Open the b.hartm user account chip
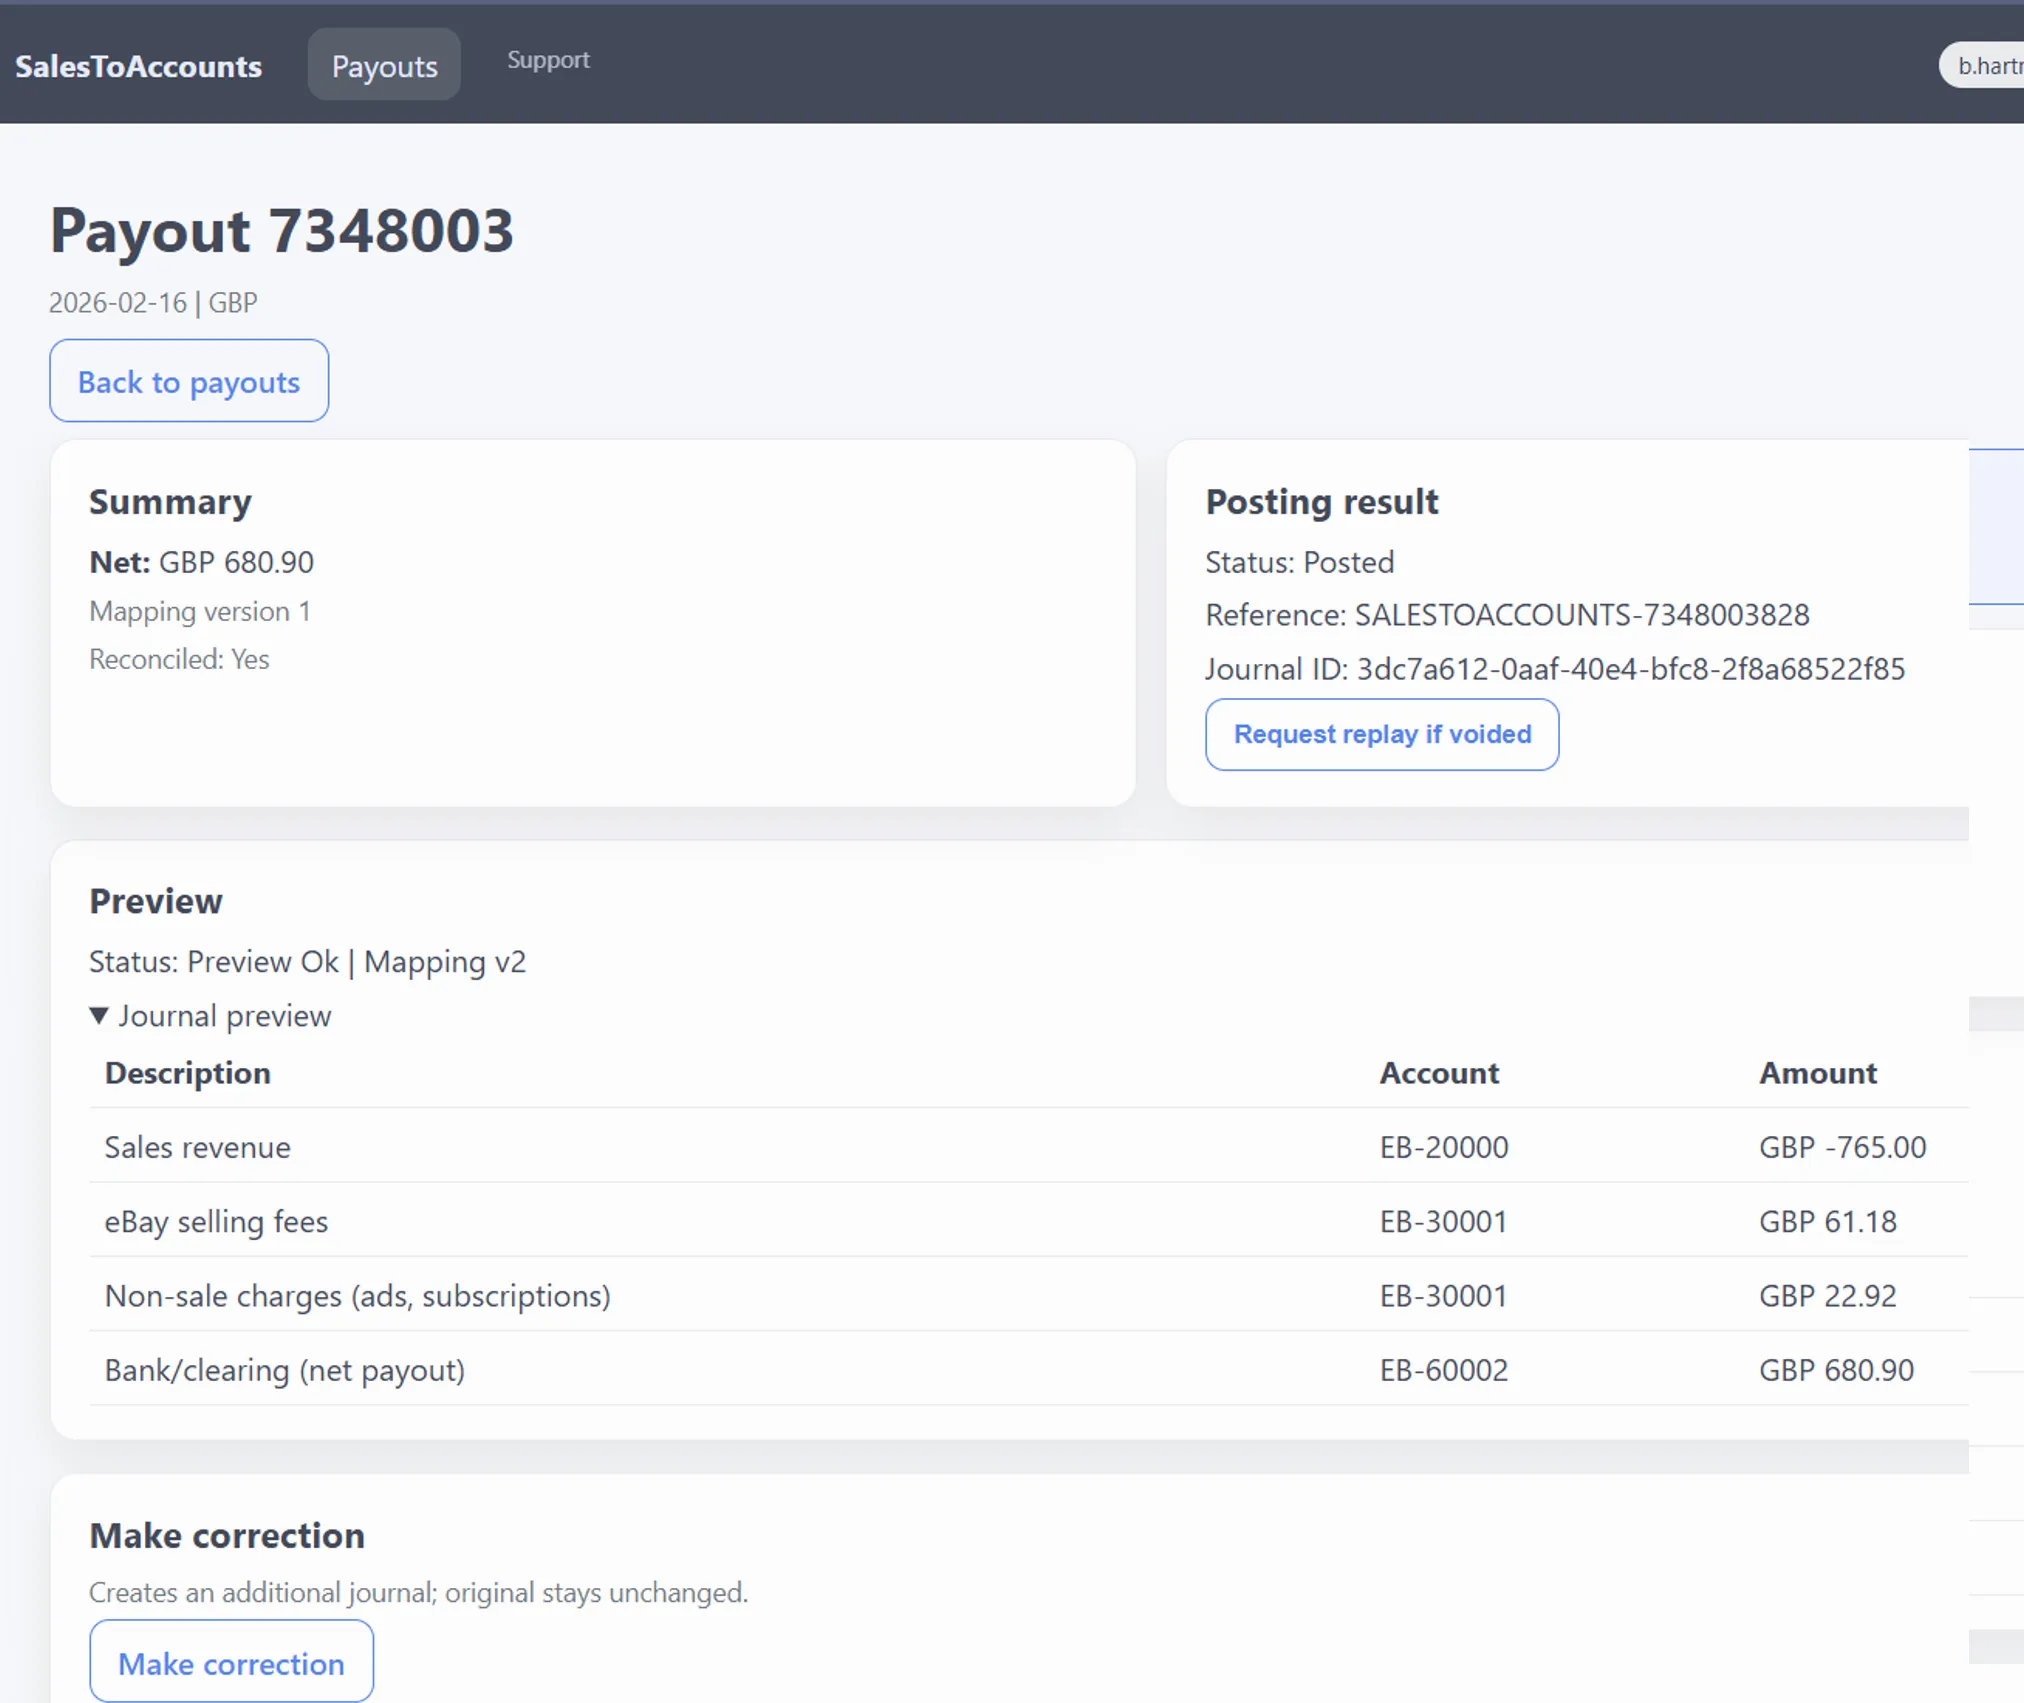Viewport: 2024px width, 1703px height. pyautogui.click(x=1988, y=65)
